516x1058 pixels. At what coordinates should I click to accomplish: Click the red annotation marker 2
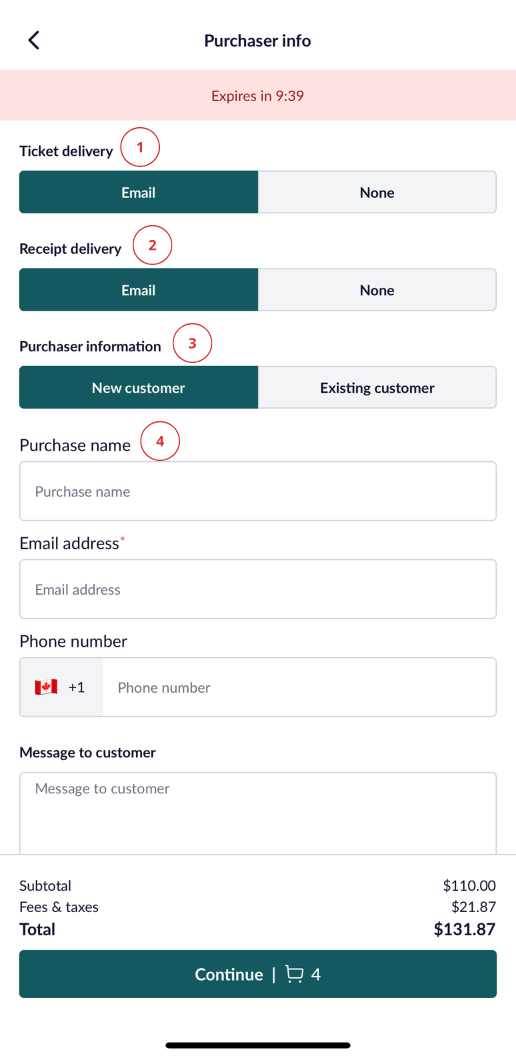point(152,245)
